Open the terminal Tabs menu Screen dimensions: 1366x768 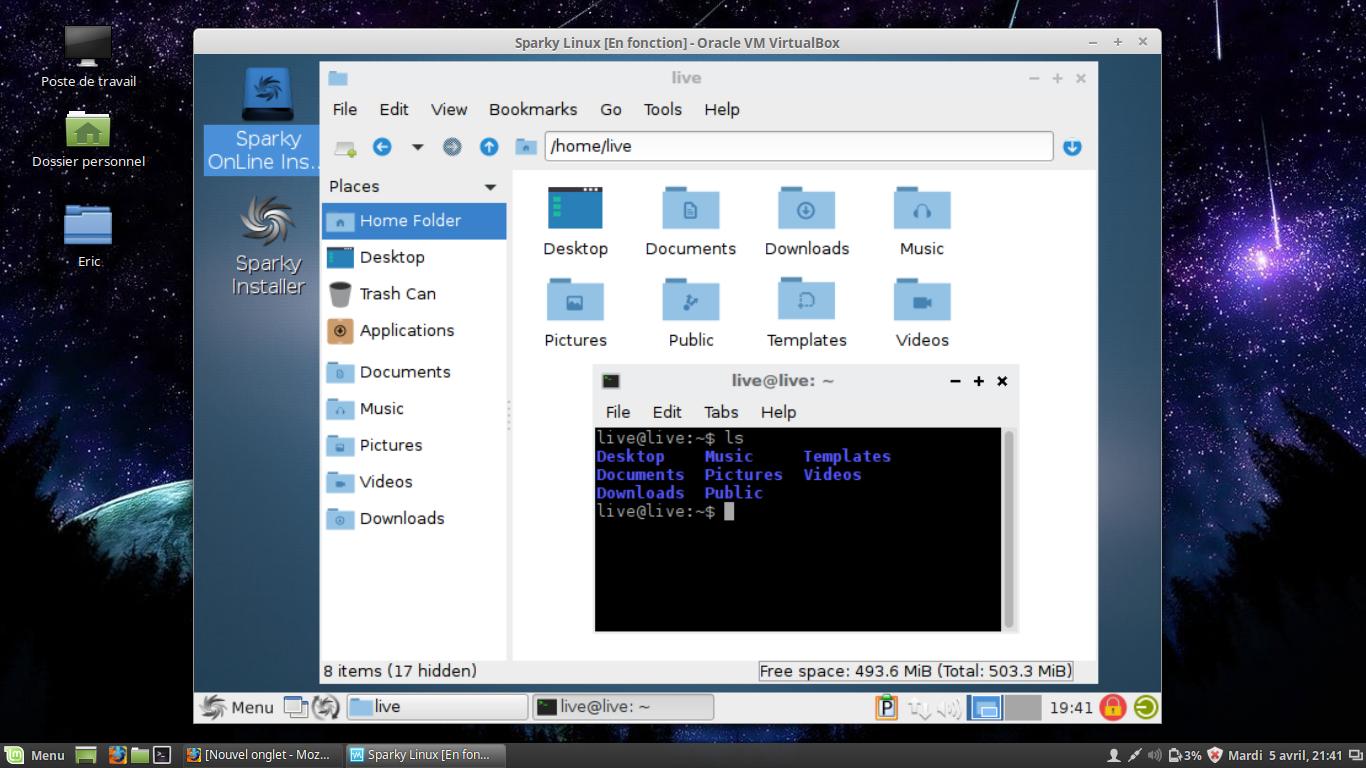[721, 412]
